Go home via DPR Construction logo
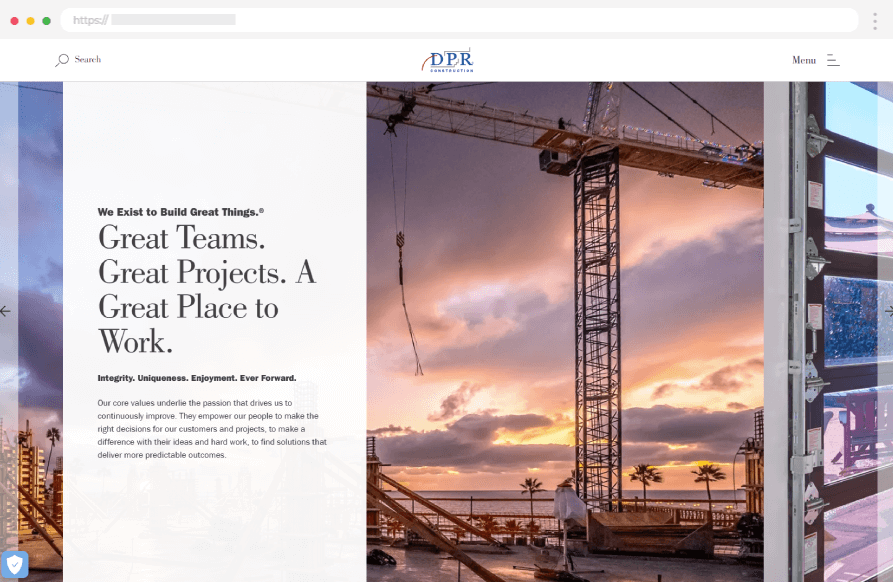893x582 pixels. click(x=447, y=61)
